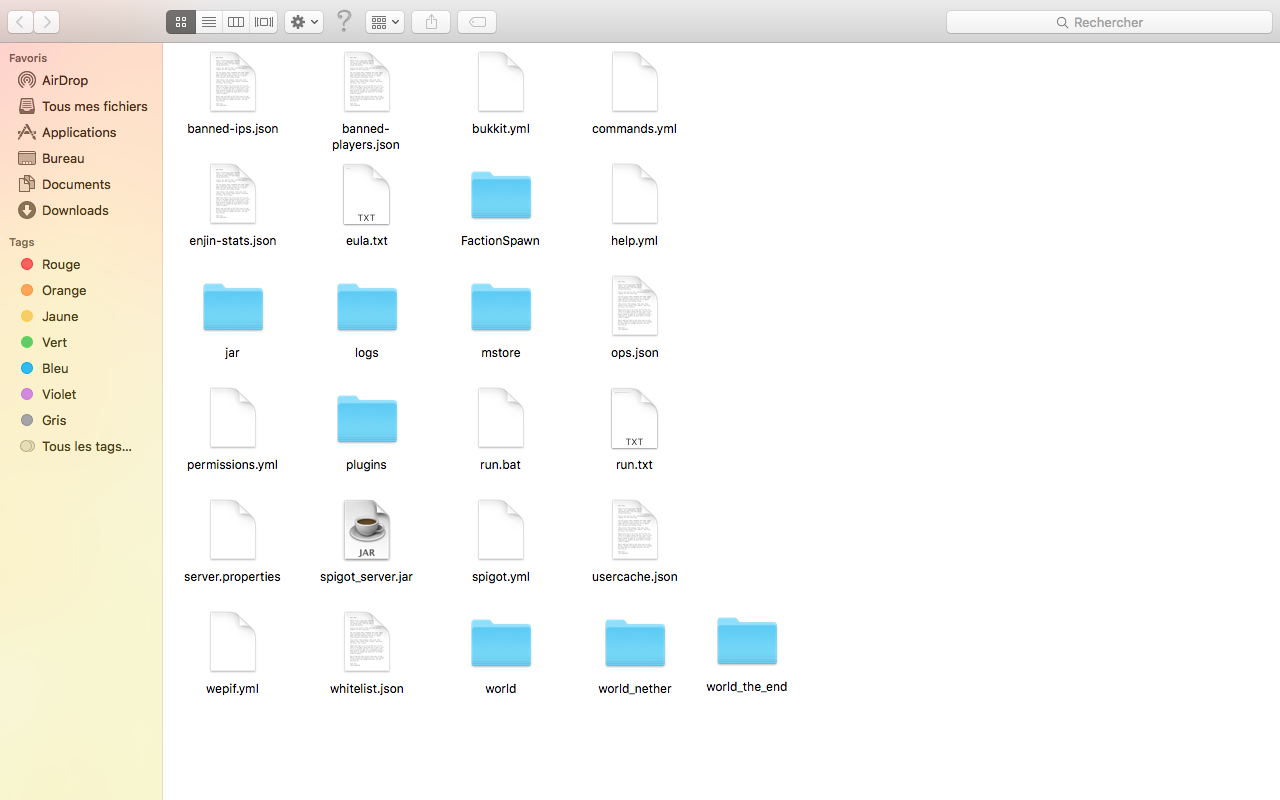Select the plugins folder icon
The width and height of the screenshot is (1280, 800).
pyautogui.click(x=367, y=419)
